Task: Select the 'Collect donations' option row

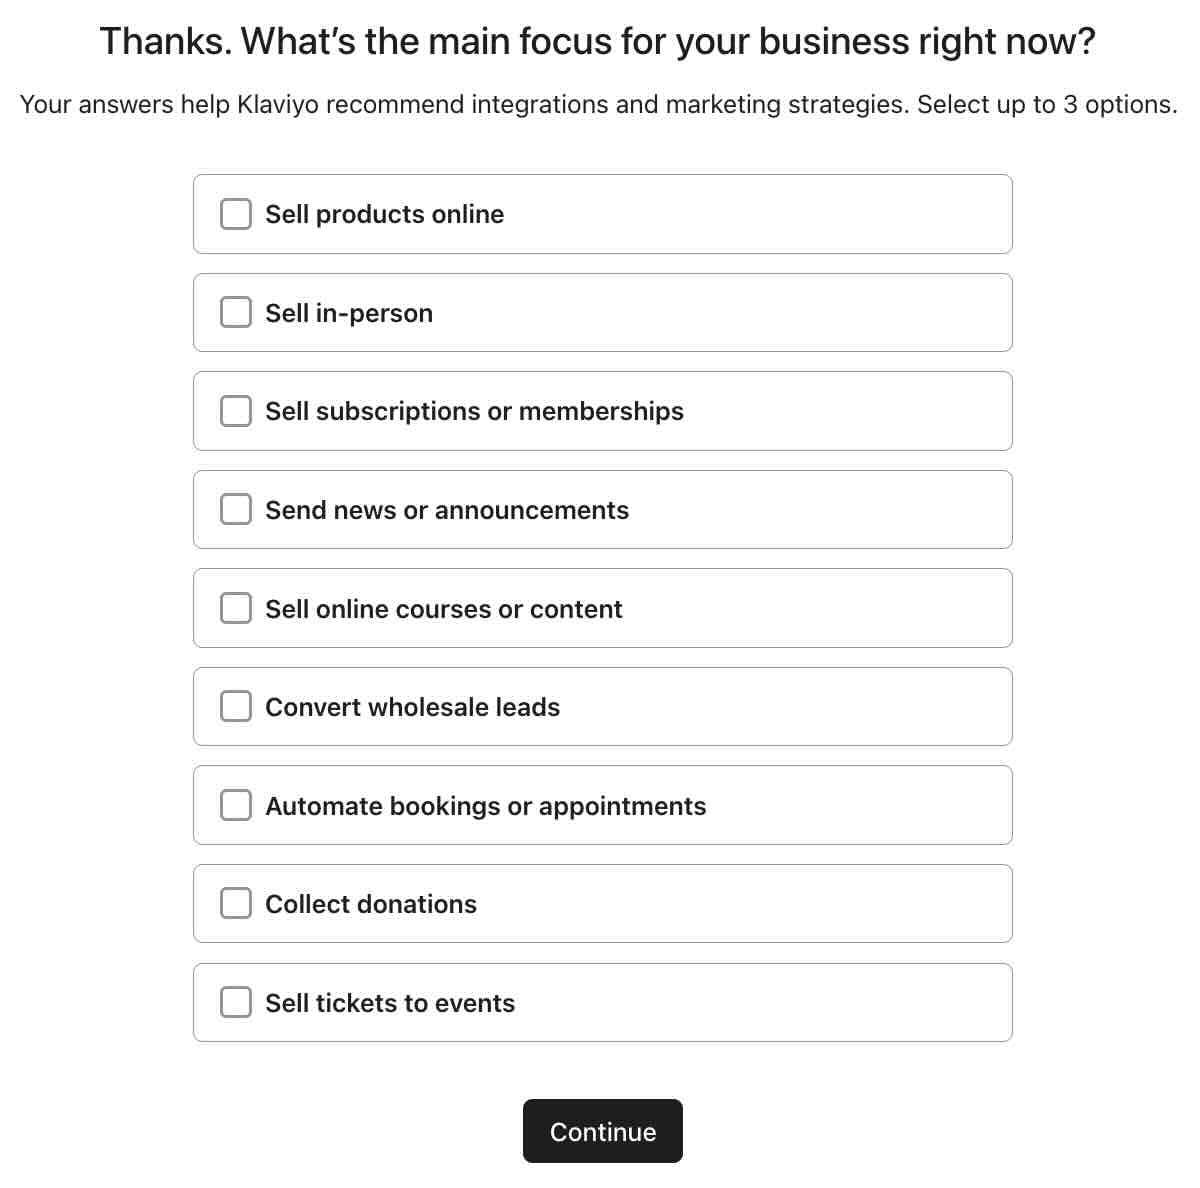Action: tap(602, 903)
